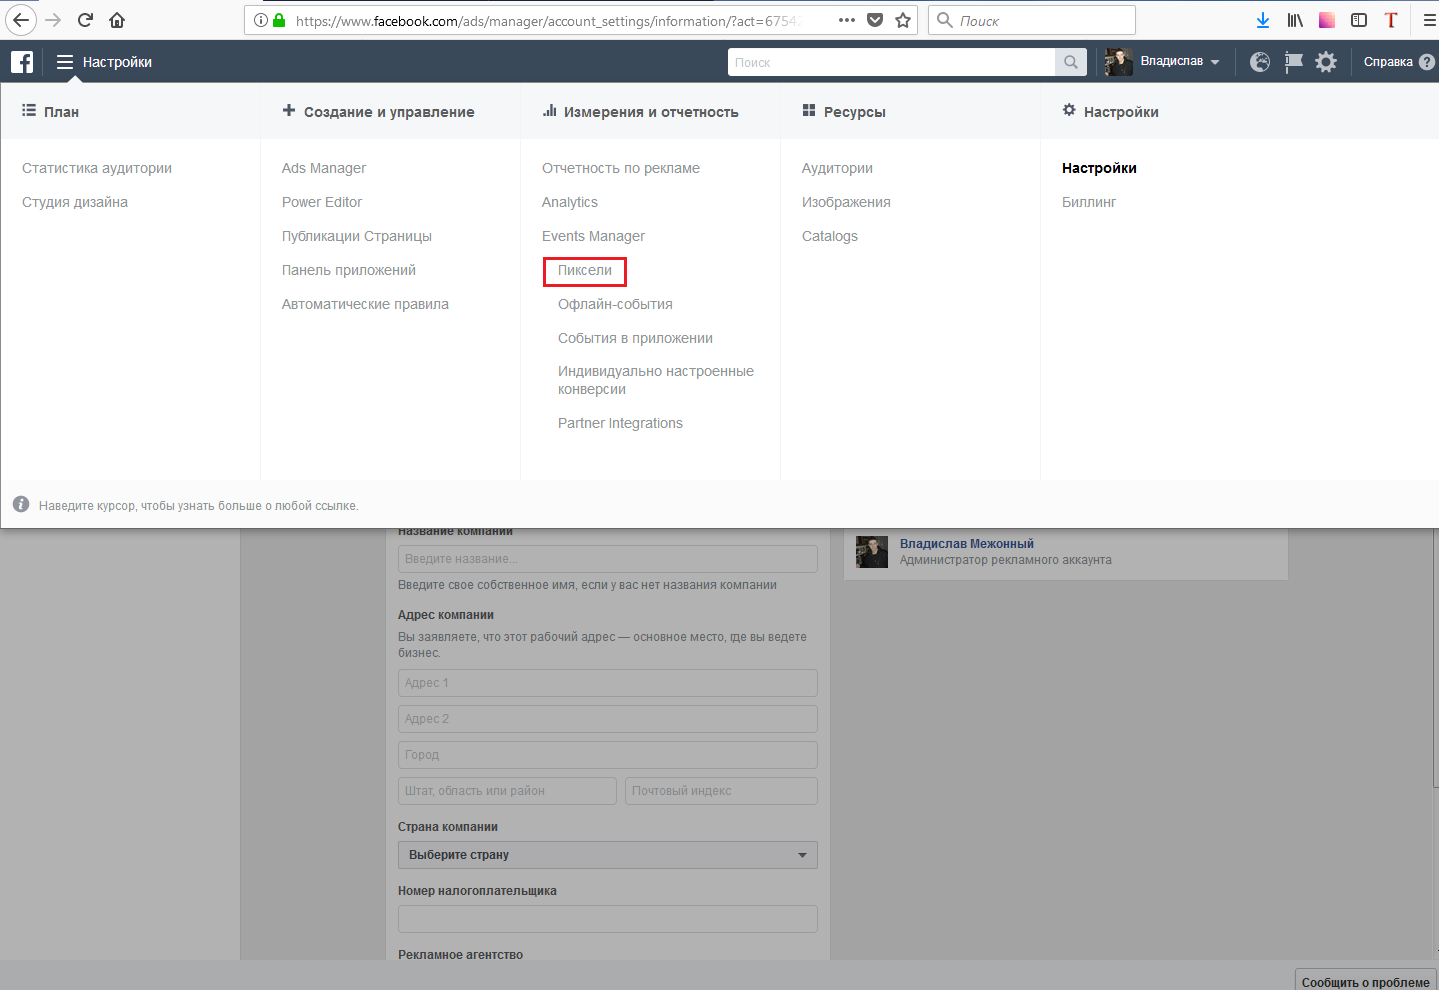
Task: Click the question mark help icon
Action: coord(1427,62)
